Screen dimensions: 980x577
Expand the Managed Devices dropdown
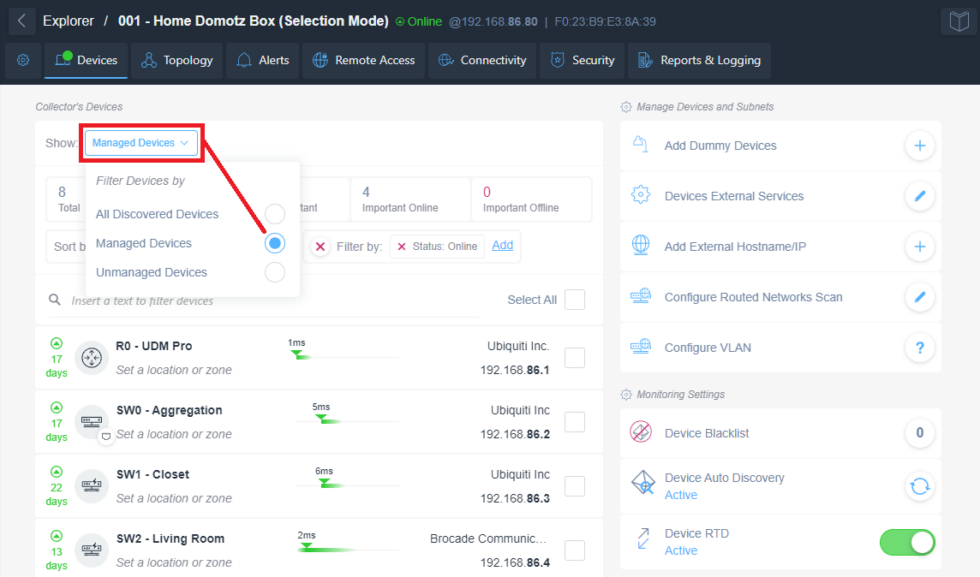[x=141, y=143]
